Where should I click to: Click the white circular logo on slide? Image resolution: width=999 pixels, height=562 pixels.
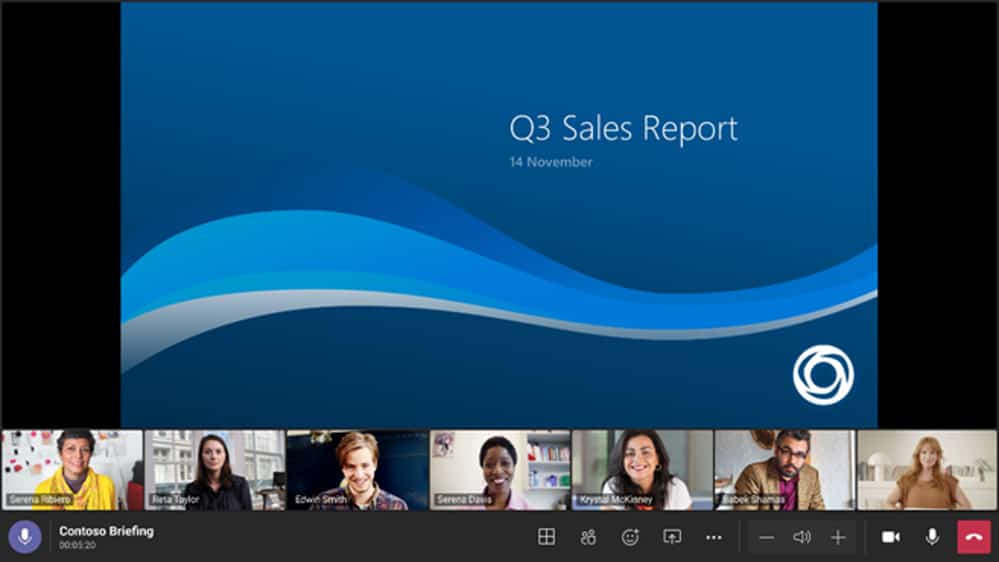pyautogui.click(x=823, y=375)
